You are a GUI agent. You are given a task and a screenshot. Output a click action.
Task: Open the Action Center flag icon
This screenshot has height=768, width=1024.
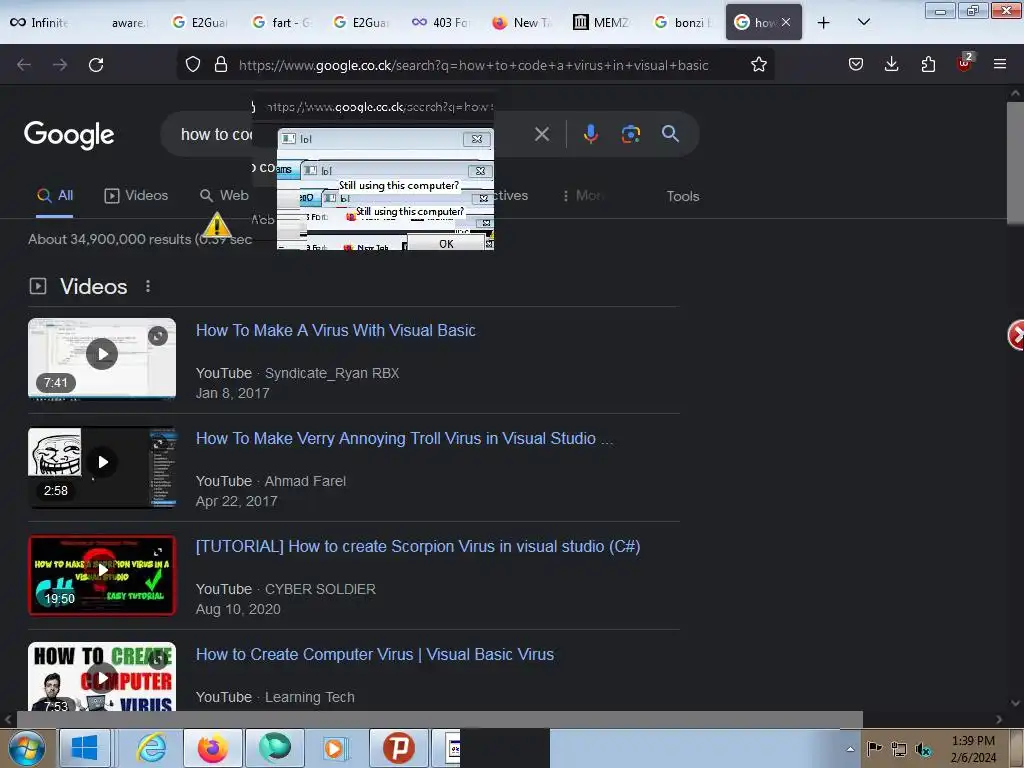(874, 749)
